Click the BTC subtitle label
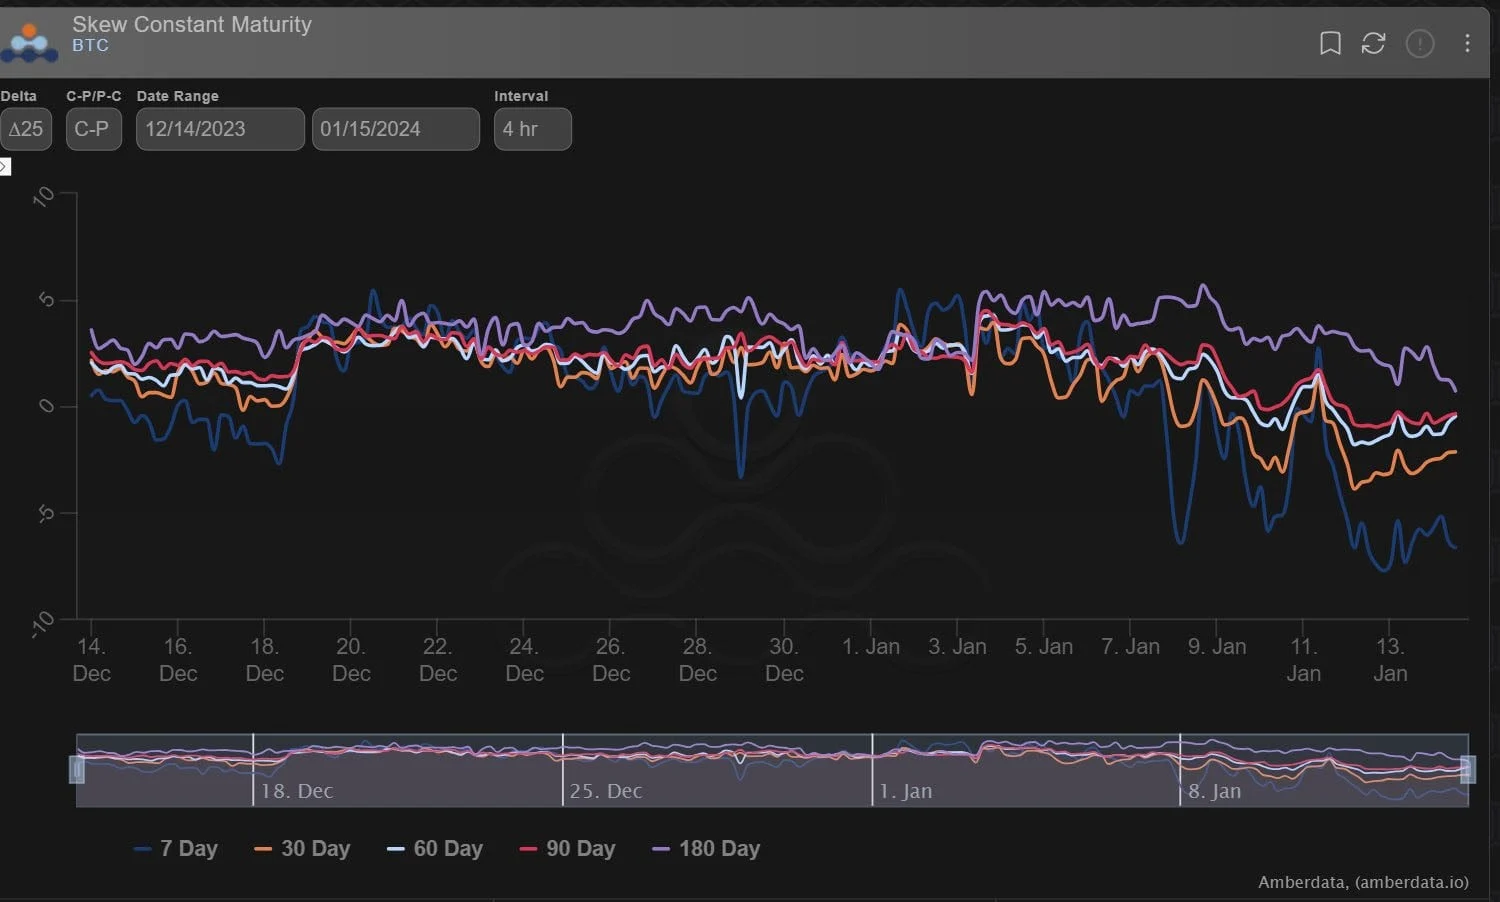 (90, 46)
